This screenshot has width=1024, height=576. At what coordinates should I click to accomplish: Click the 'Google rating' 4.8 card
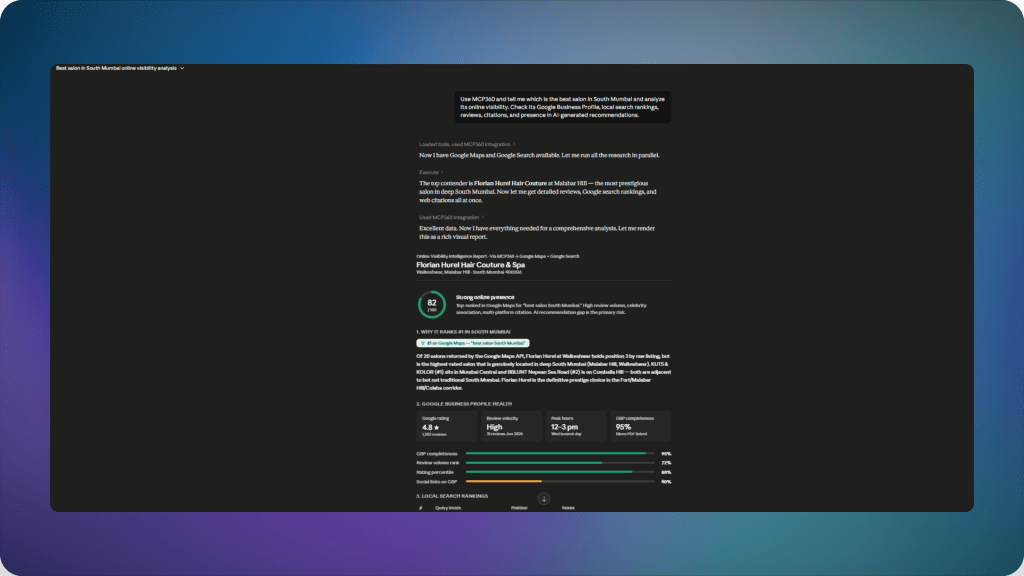447,426
